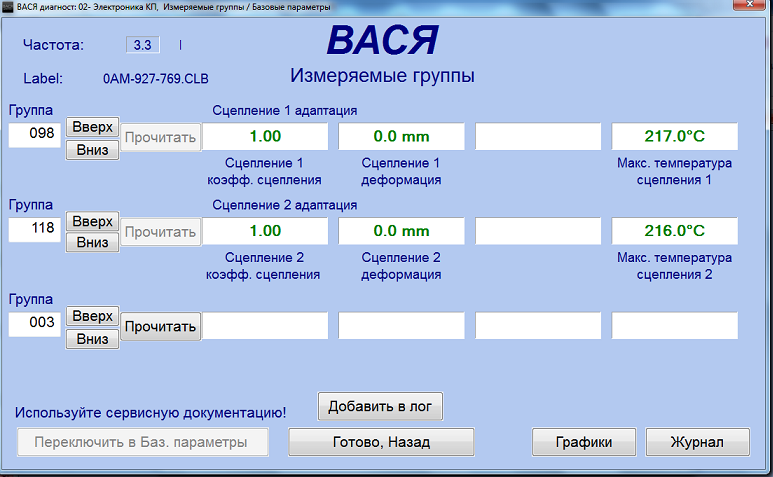
Task: Click the disabled Прочитать for group 098
Action: pyautogui.click(x=160, y=137)
